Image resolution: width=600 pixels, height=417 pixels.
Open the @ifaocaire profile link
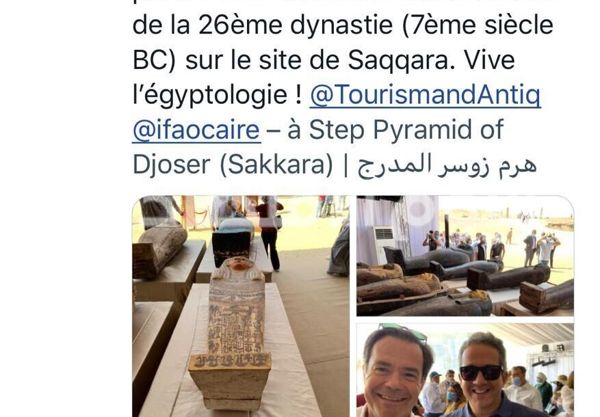(196, 130)
